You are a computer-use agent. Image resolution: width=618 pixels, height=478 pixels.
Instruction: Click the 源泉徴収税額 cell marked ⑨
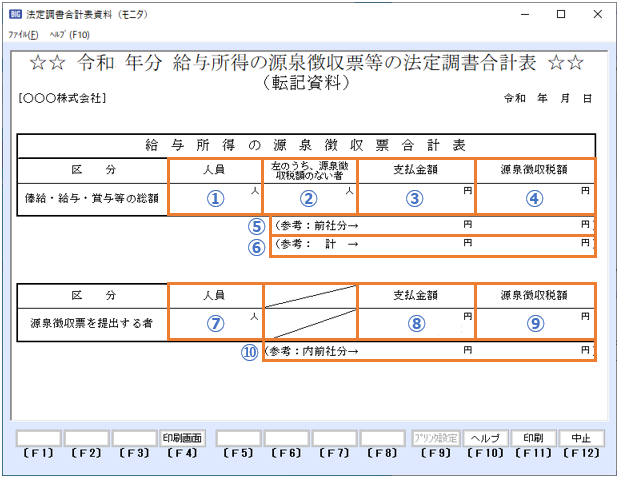coord(534,323)
